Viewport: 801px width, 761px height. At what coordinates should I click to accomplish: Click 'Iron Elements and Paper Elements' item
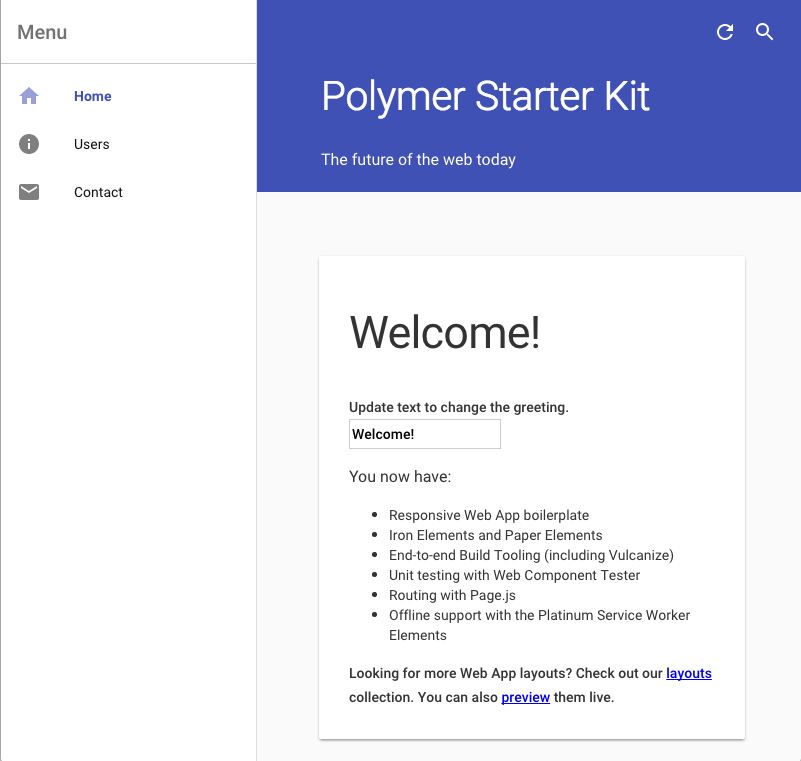coord(496,535)
